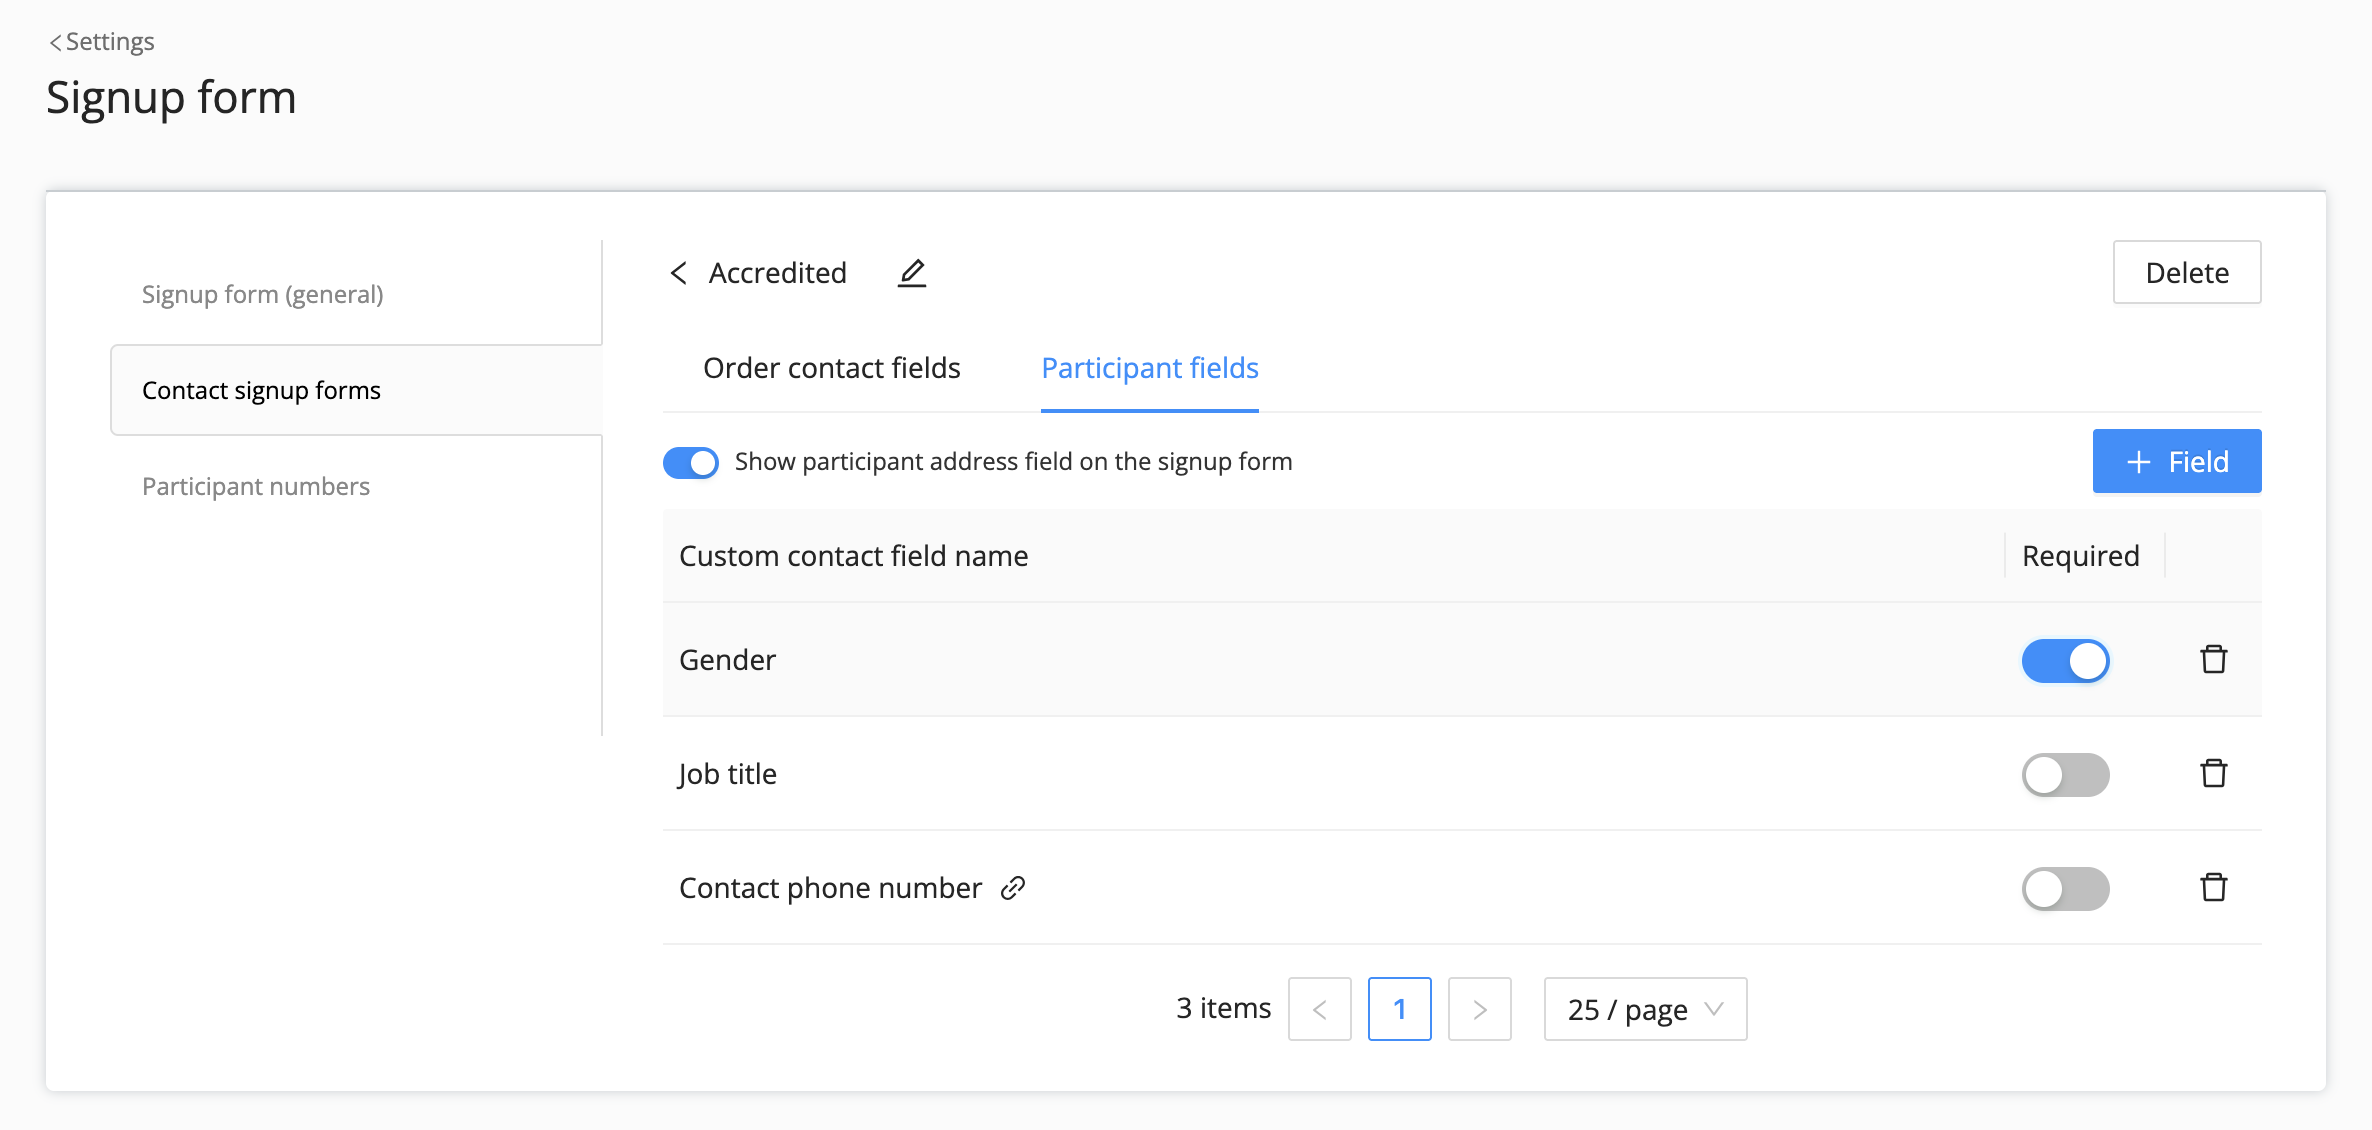Enable required toggle for Job title
Screen dimensions: 2372x1130
coord(2065,775)
